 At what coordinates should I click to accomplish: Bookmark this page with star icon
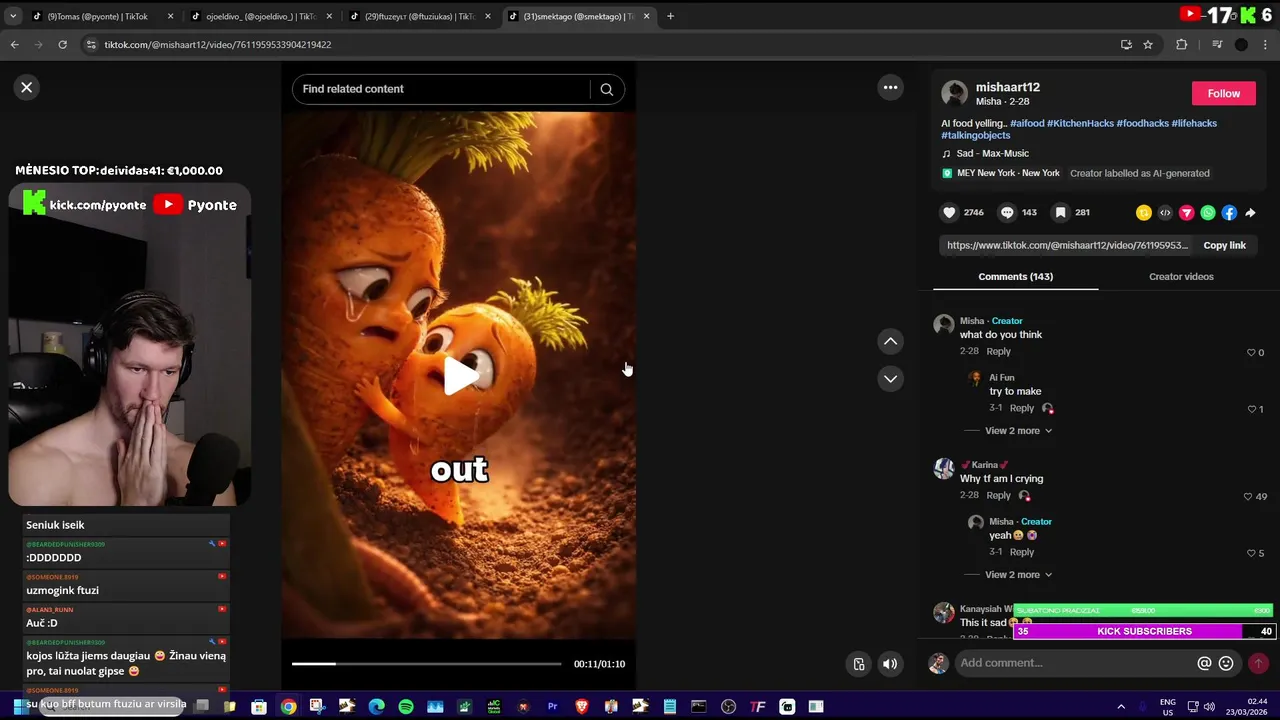coord(1148,44)
